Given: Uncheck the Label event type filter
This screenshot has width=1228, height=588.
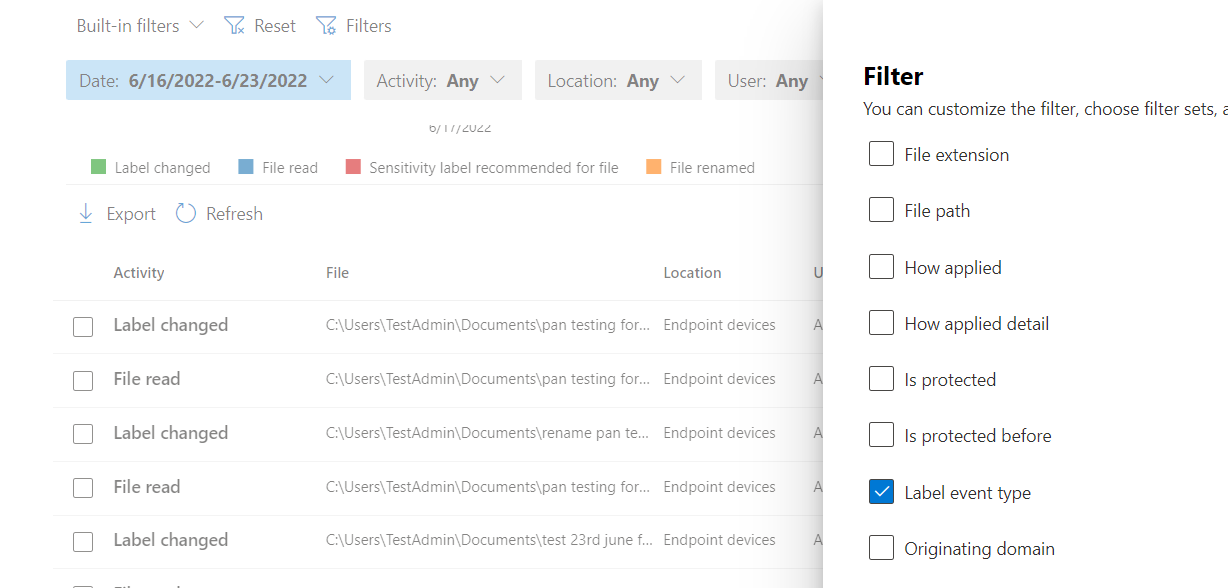Looking at the screenshot, I should 881,491.
